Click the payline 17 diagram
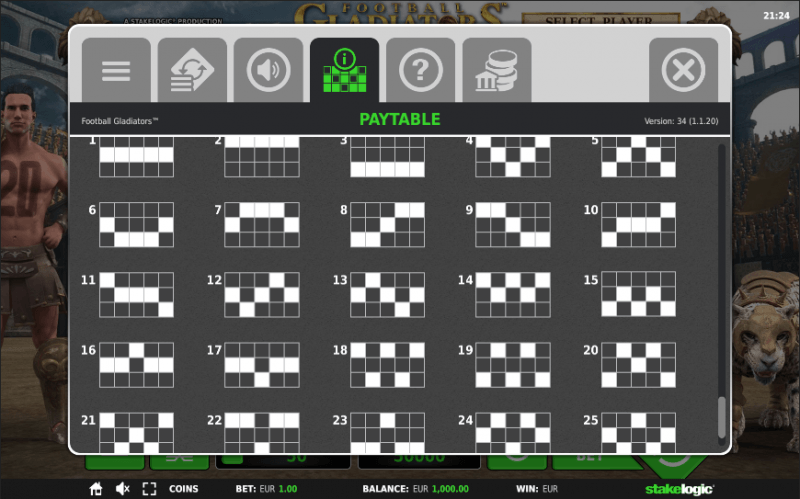Image resolution: width=800 pixels, height=499 pixels. 262,365
